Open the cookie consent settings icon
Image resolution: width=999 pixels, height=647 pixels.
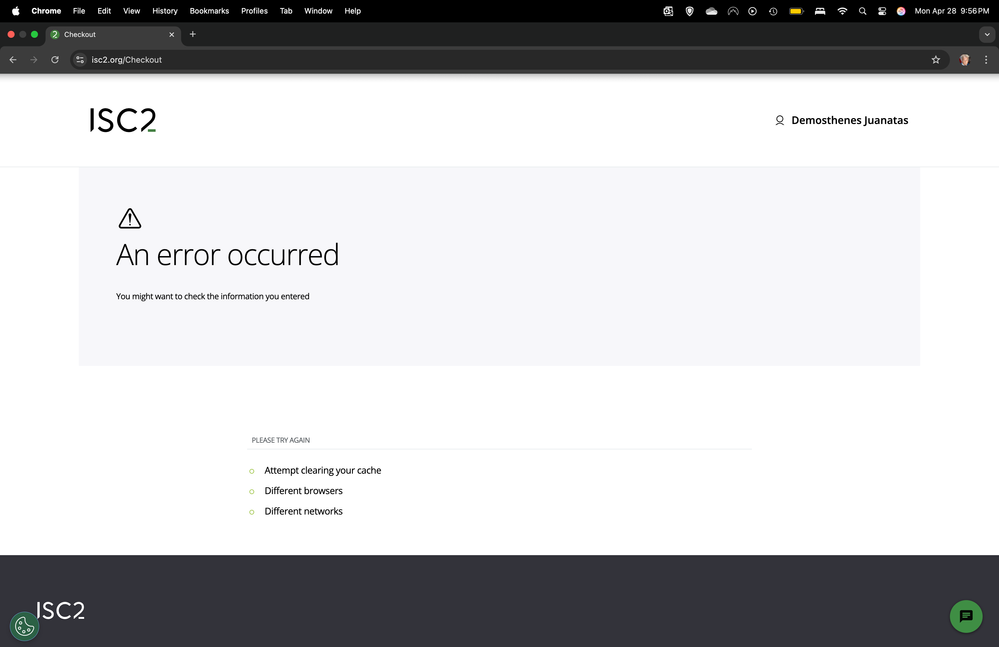(x=24, y=626)
